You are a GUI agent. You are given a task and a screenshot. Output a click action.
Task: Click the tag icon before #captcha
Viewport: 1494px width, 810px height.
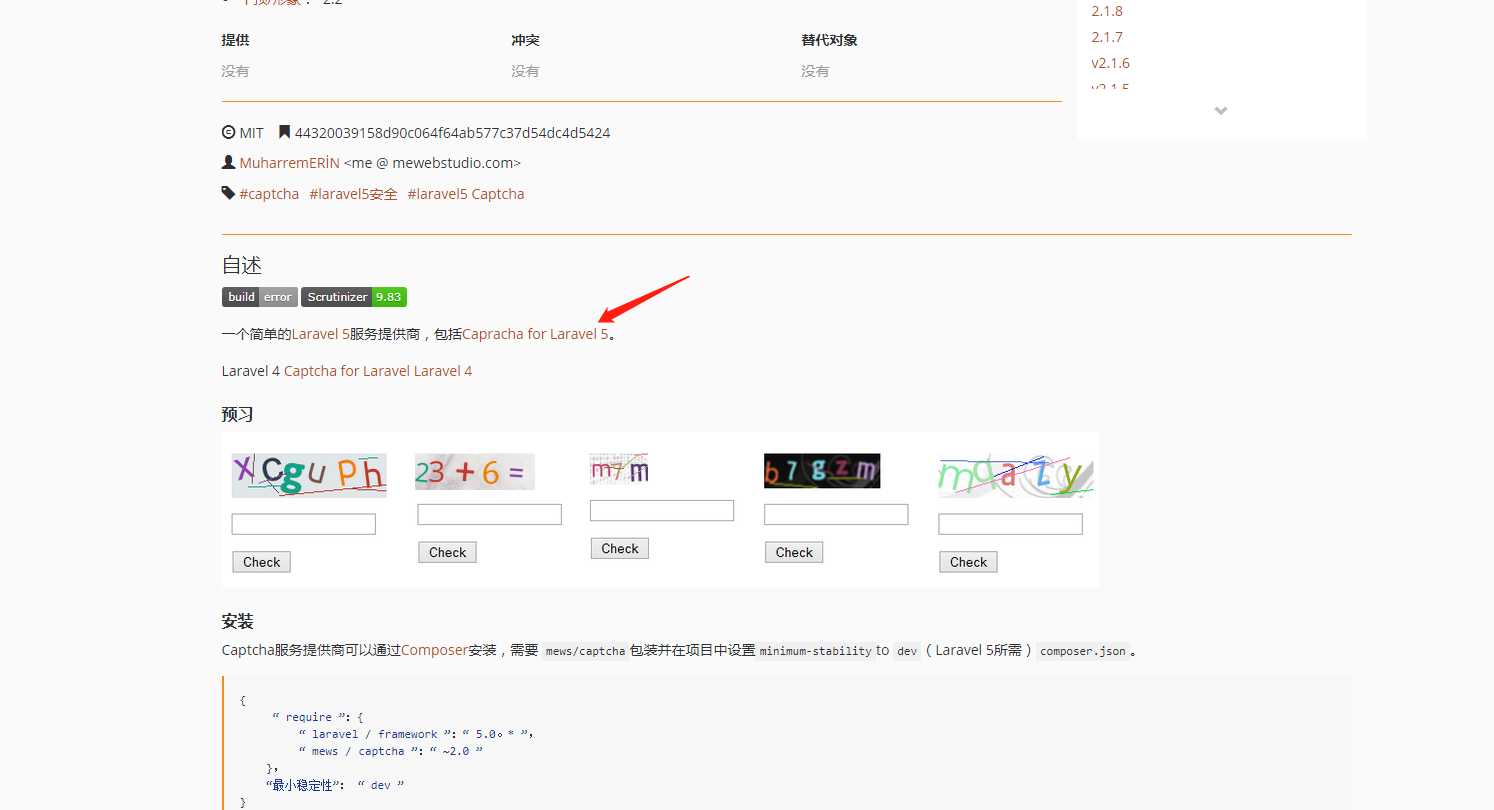click(228, 193)
